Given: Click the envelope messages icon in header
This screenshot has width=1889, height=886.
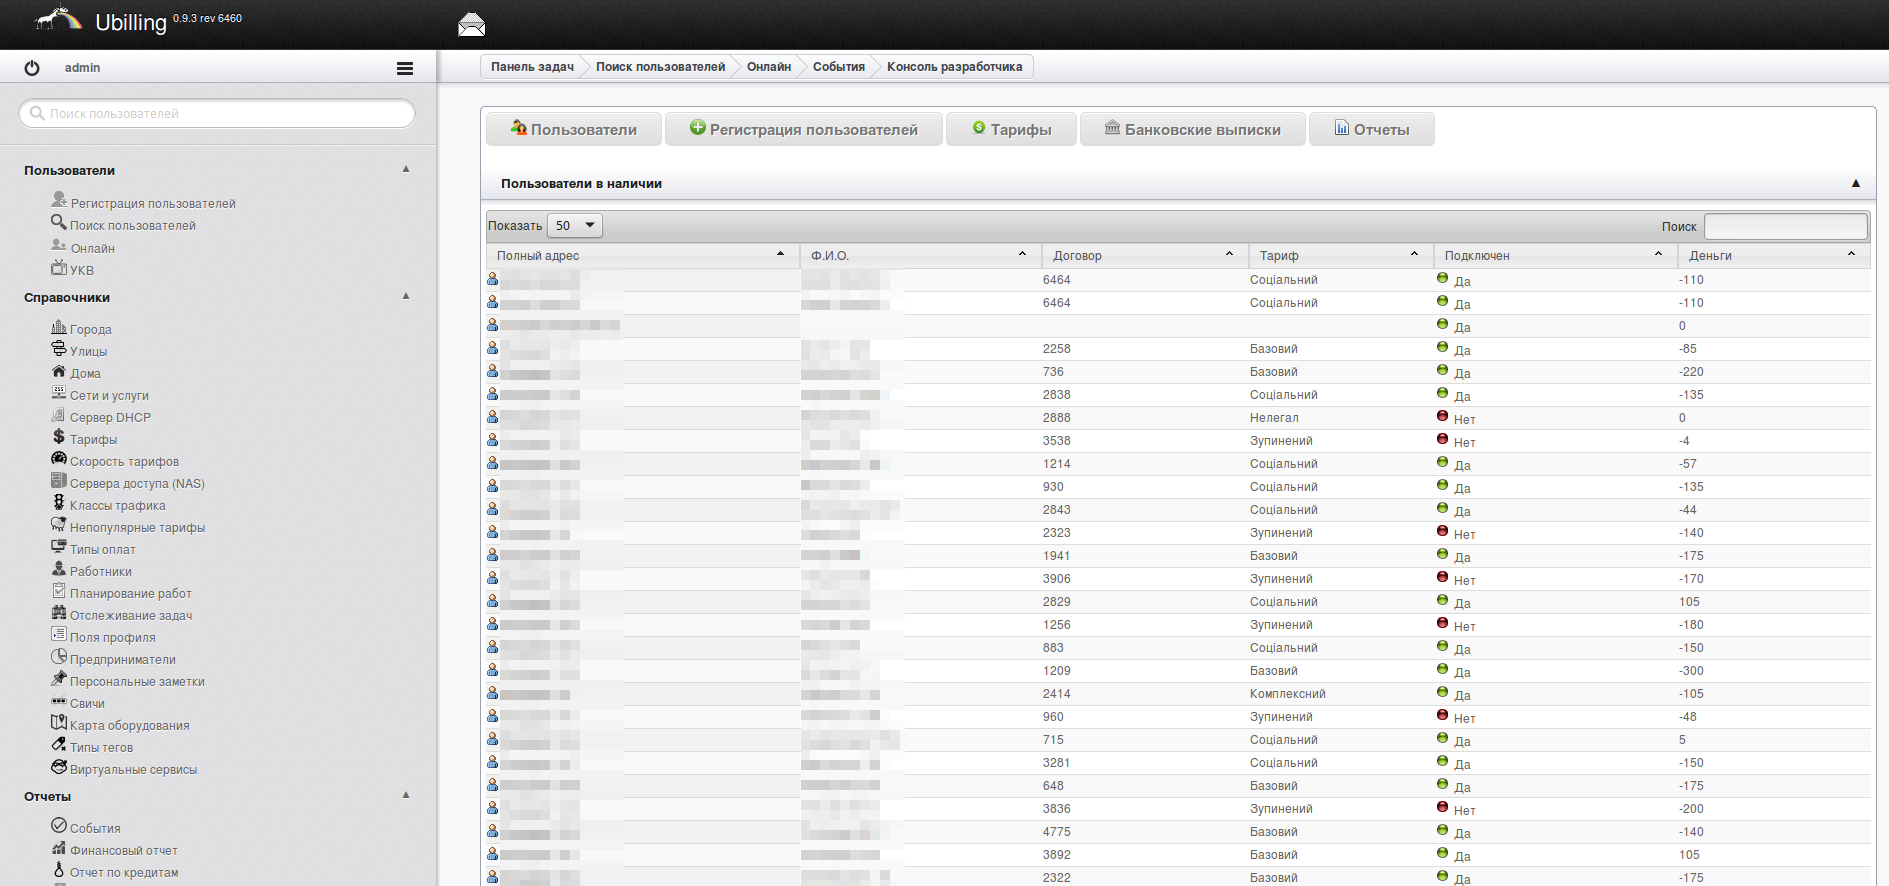Looking at the screenshot, I should 471,25.
